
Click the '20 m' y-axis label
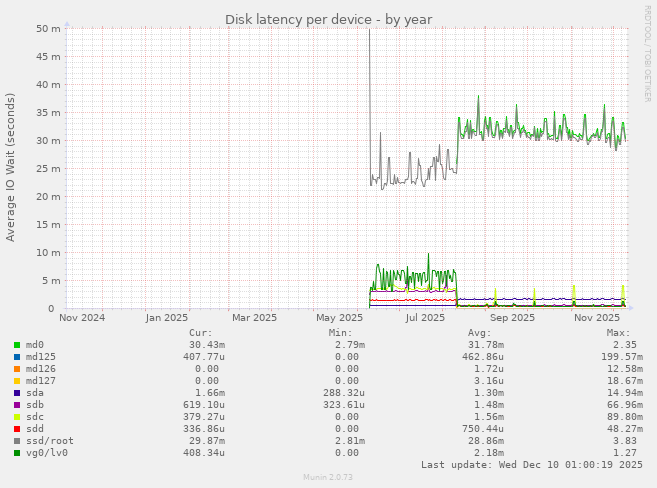pyautogui.click(x=49, y=197)
